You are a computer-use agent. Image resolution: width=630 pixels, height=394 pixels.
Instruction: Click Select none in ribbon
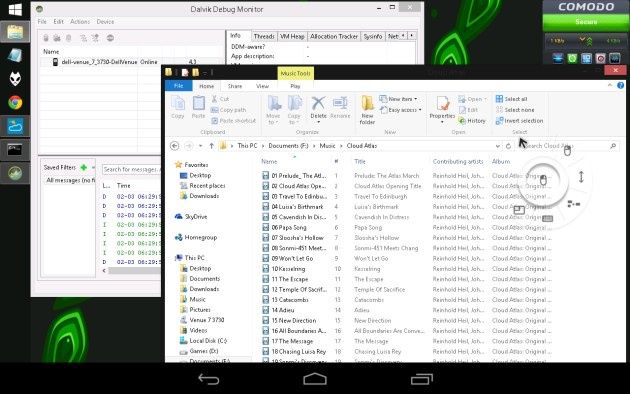(515, 110)
